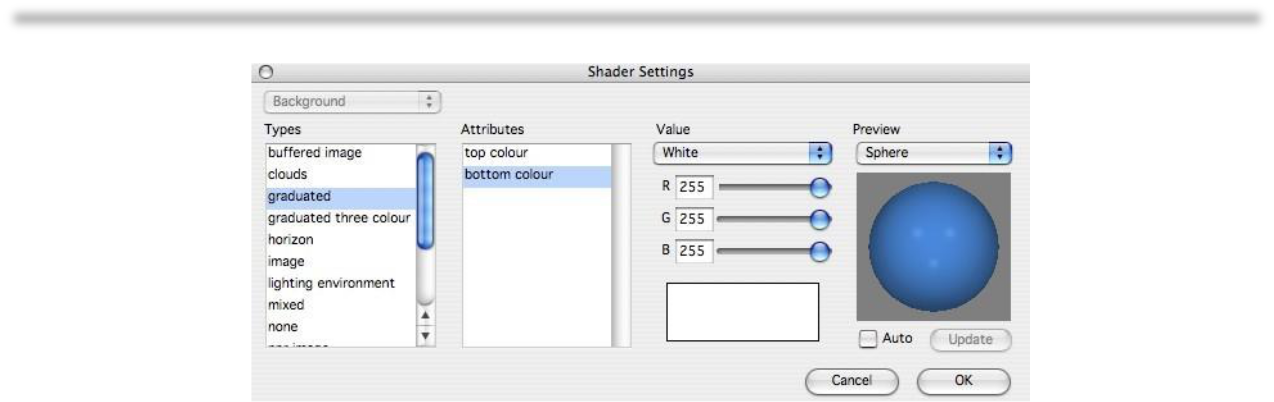Click the R channel slider knob
Screen dimensions: 1274x402
click(x=820, y=186)
